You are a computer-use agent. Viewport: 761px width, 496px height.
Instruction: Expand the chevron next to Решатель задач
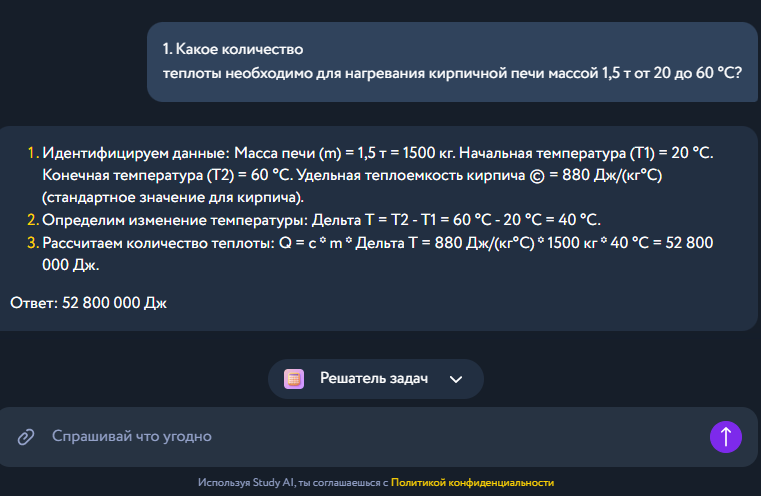[x=457, y=379]
